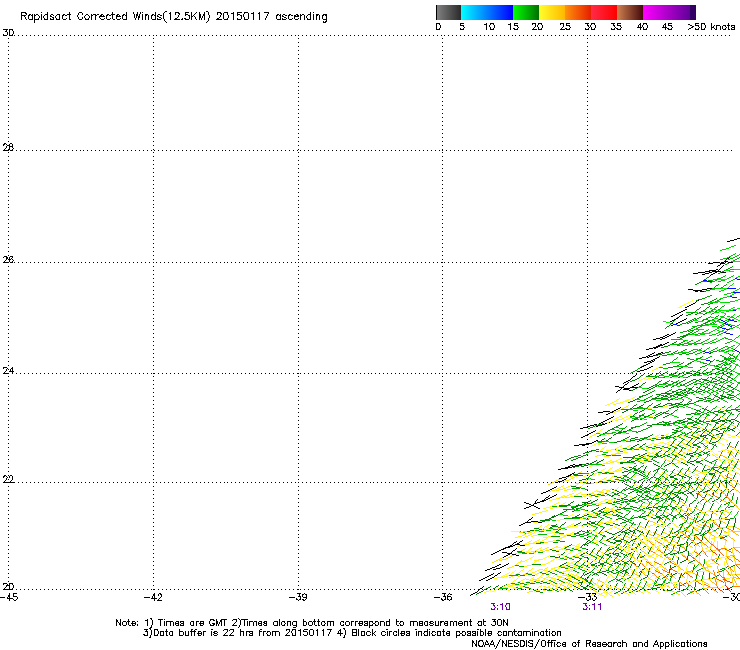This screenshot has width=740, height=650.
Task: Click the latitude axis label '22'
Action: 8,479
